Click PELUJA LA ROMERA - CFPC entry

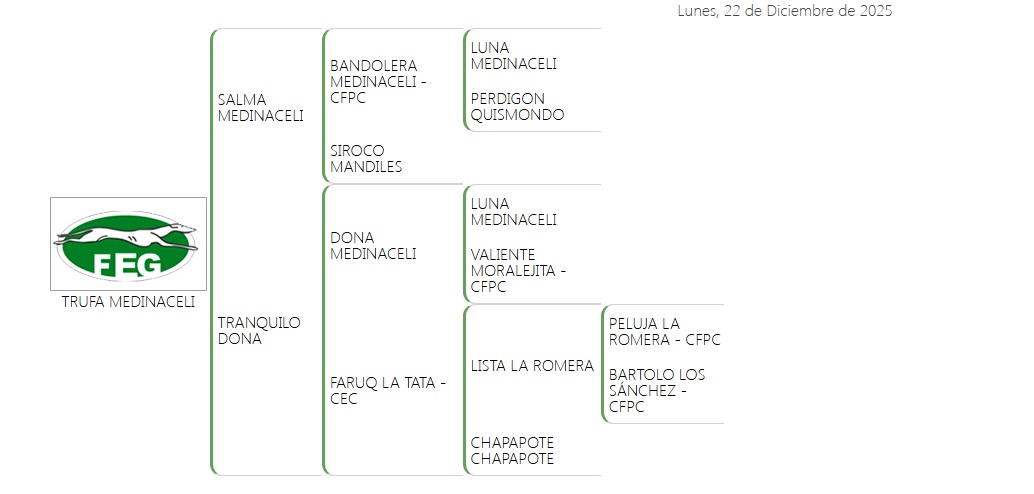click(x=664, y=331)
